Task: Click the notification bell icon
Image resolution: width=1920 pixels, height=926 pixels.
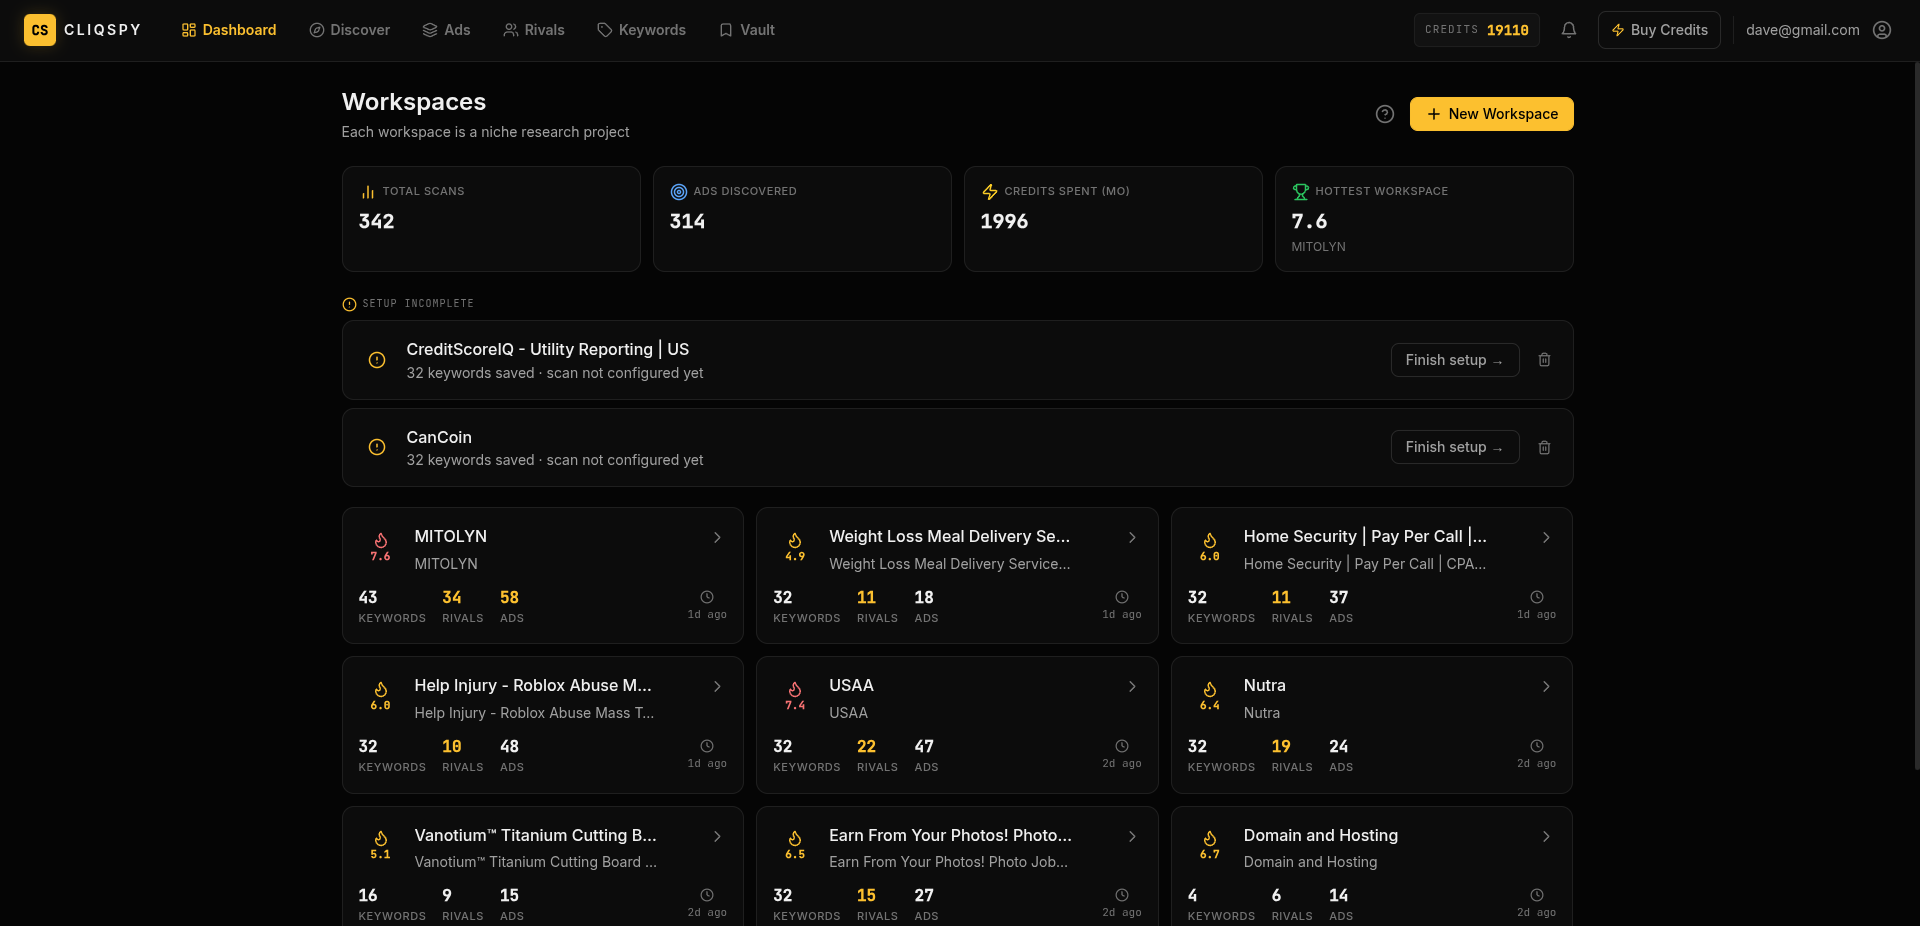Action: (x=1568, y=30)
